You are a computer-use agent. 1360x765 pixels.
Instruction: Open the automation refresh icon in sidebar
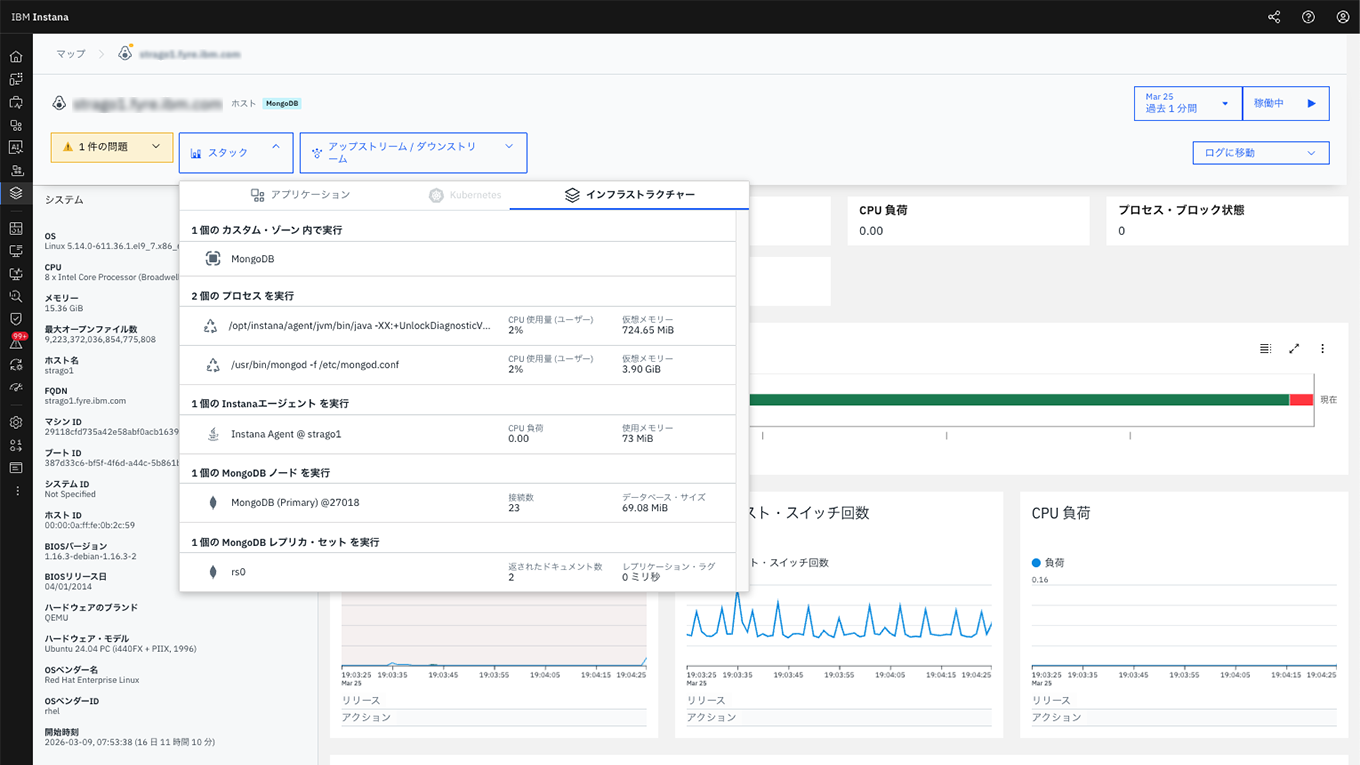tap(16, 364)
